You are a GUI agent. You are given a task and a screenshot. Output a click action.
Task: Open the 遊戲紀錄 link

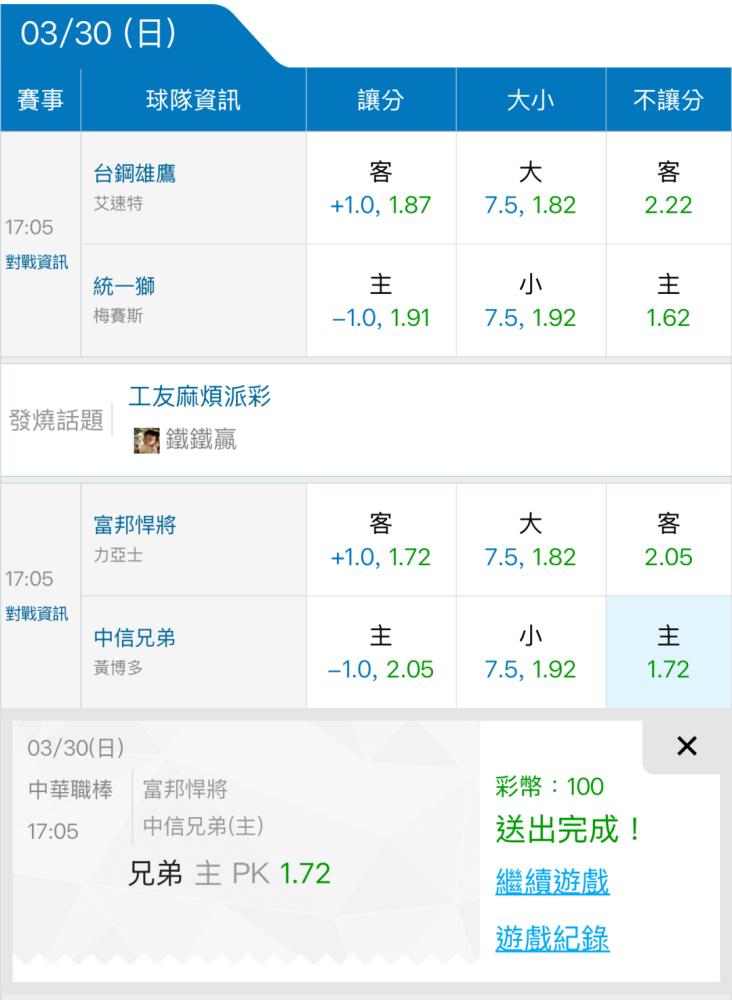pyautogui.click(x=552, y=938)
